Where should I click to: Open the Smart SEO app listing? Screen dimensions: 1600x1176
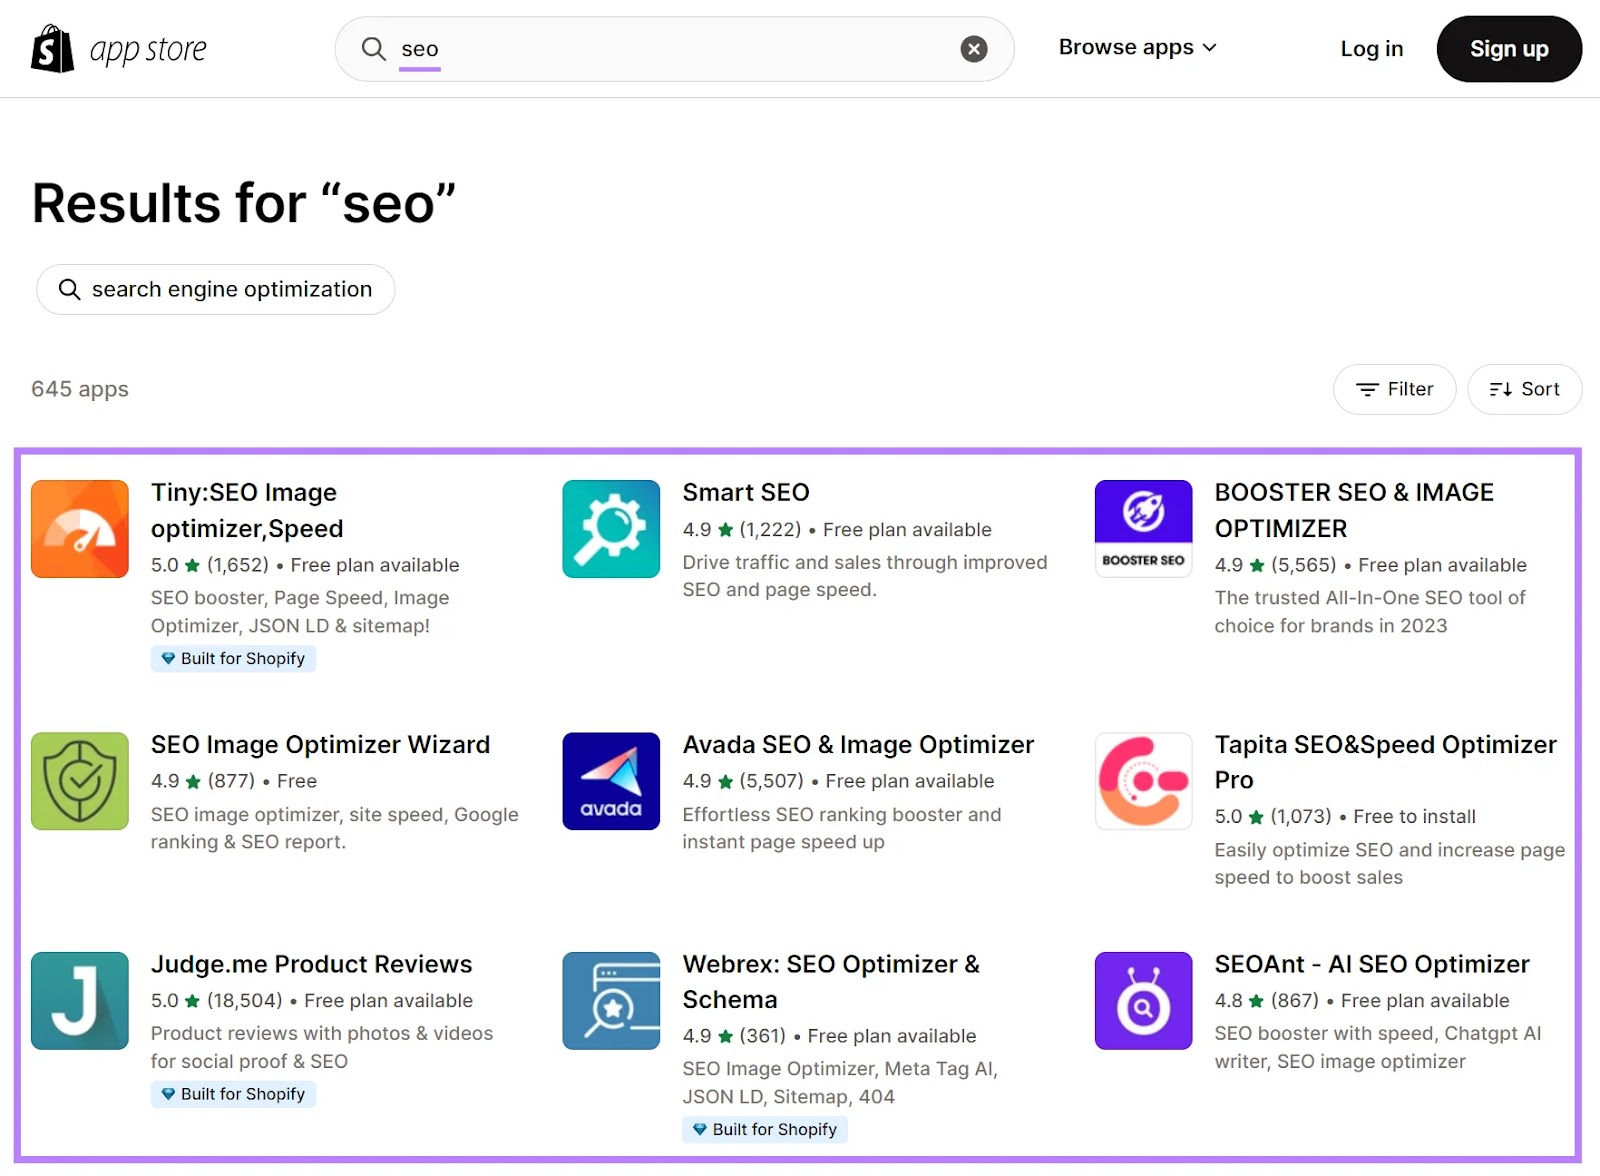pos(746,492)
